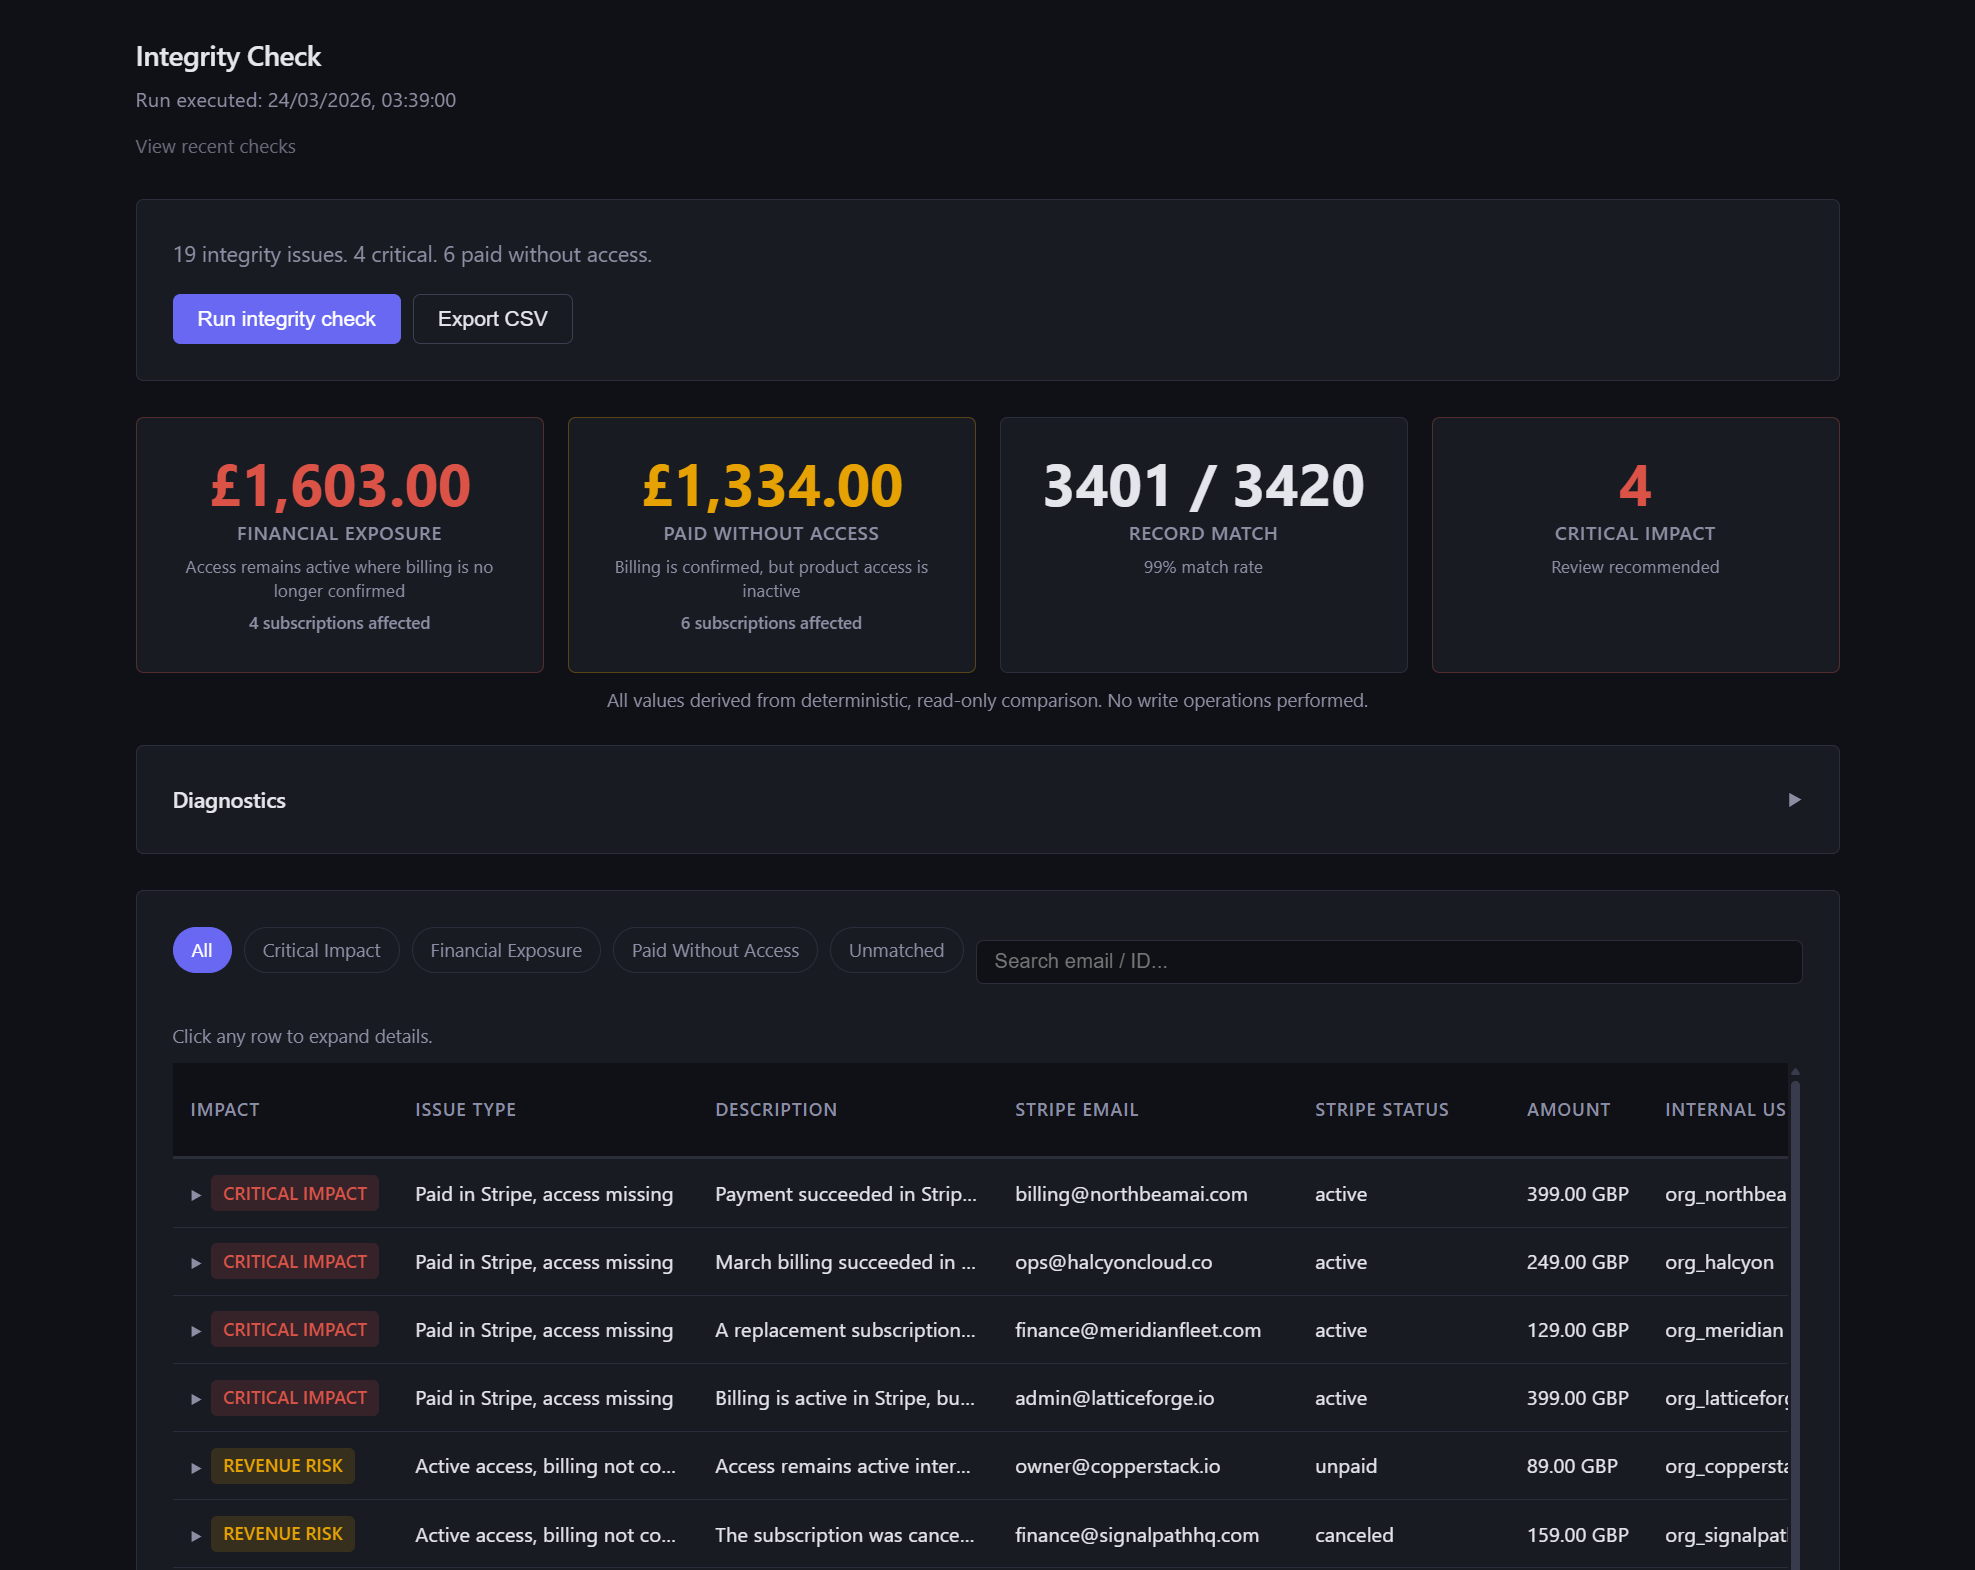Select the All filter pill

coord(202,950)
